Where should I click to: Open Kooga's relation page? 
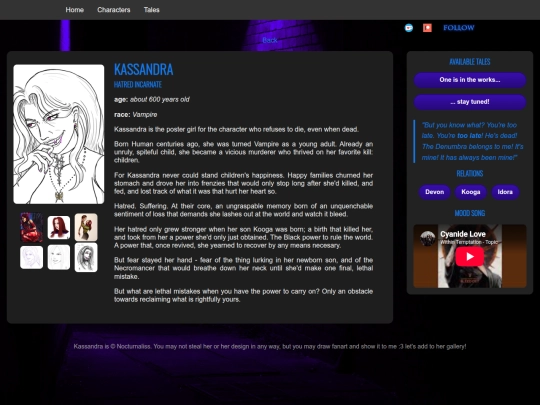click(x=471, y=192)
